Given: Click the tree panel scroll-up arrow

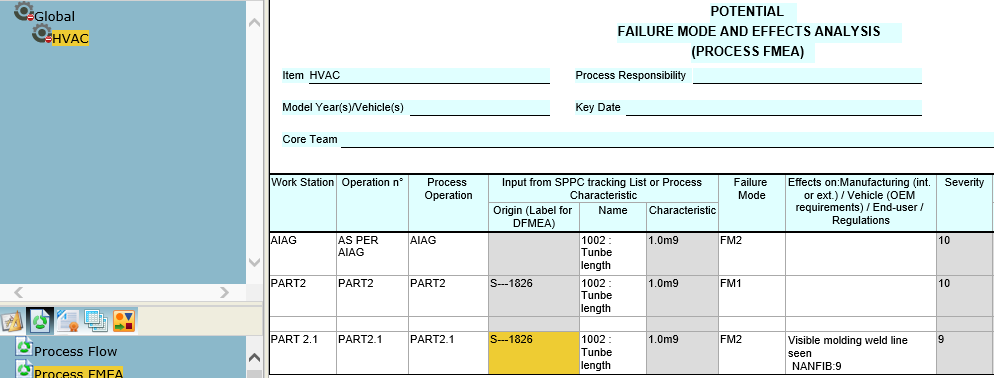Looking at the screenshot, I should coord(254,22).
